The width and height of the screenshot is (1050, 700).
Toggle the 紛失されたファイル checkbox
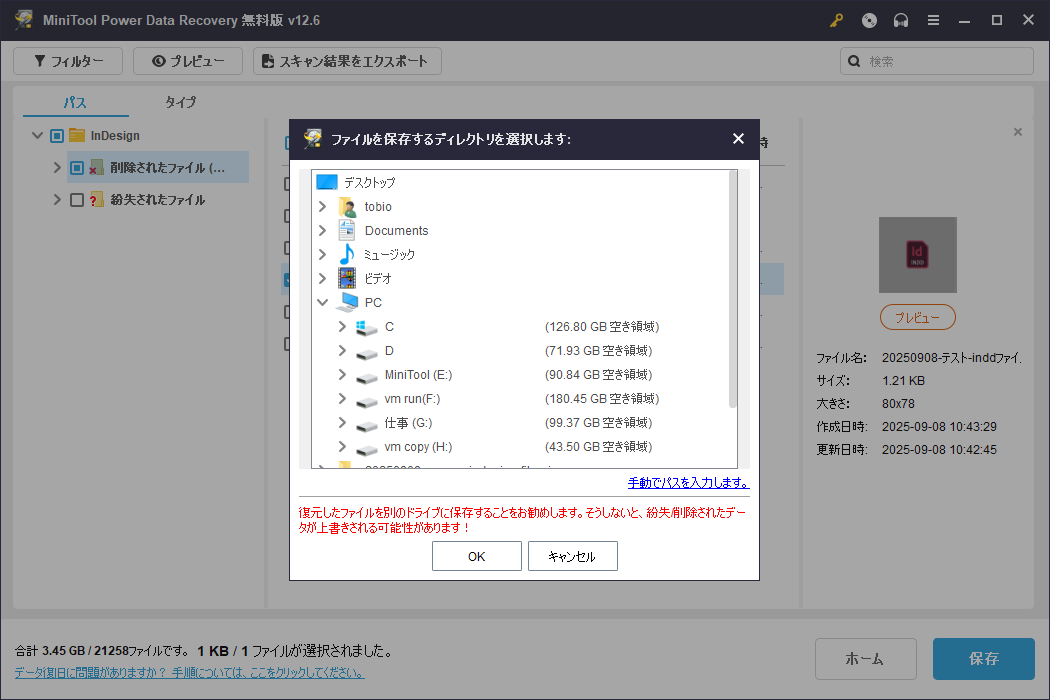[77, 200]
